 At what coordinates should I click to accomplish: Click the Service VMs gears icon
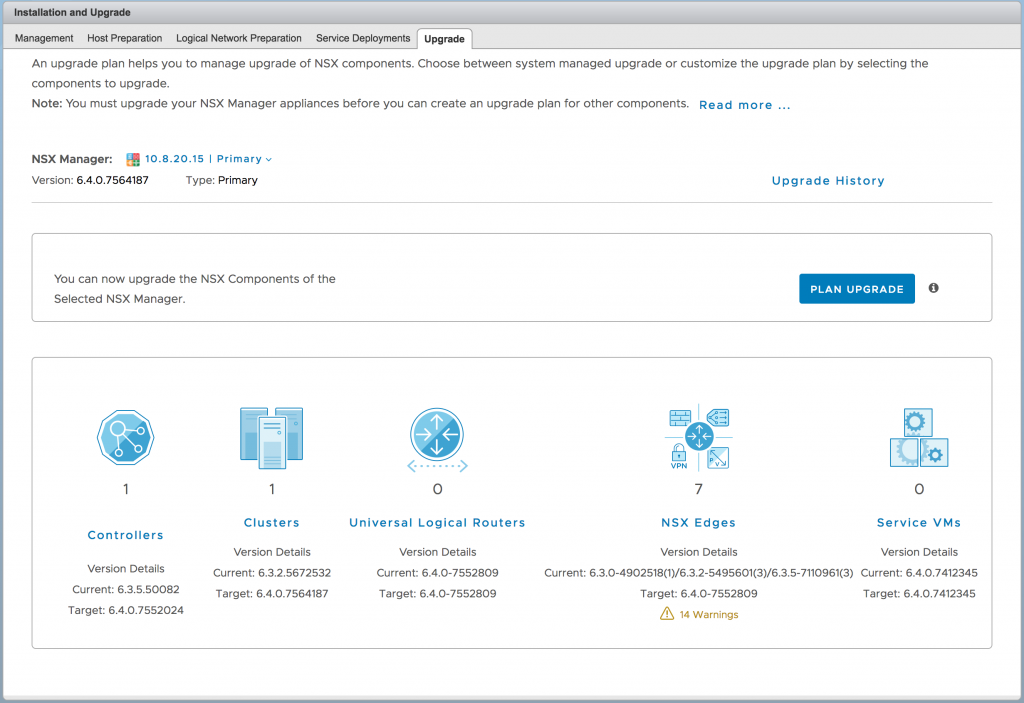pyautogui.click(x=918, y=437)
